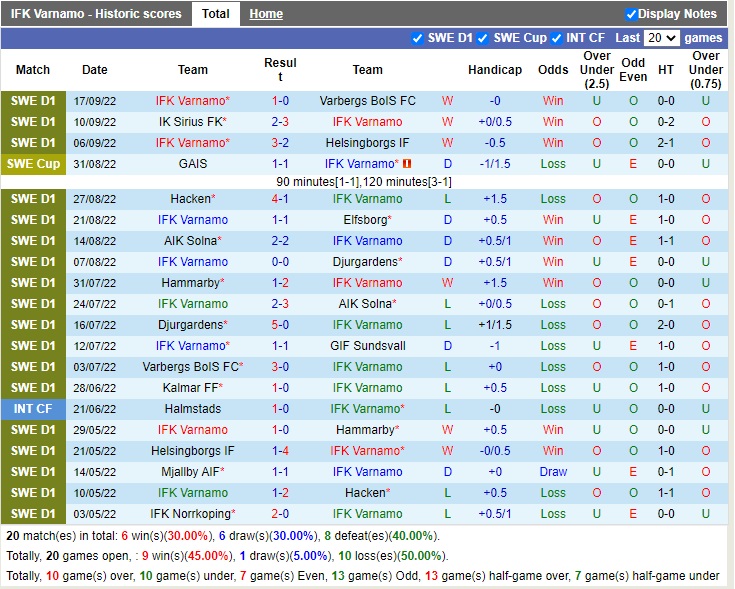Screen dimensions: 735x589
Task: Toggle the Display Notes checkbox
Action: 631,14
